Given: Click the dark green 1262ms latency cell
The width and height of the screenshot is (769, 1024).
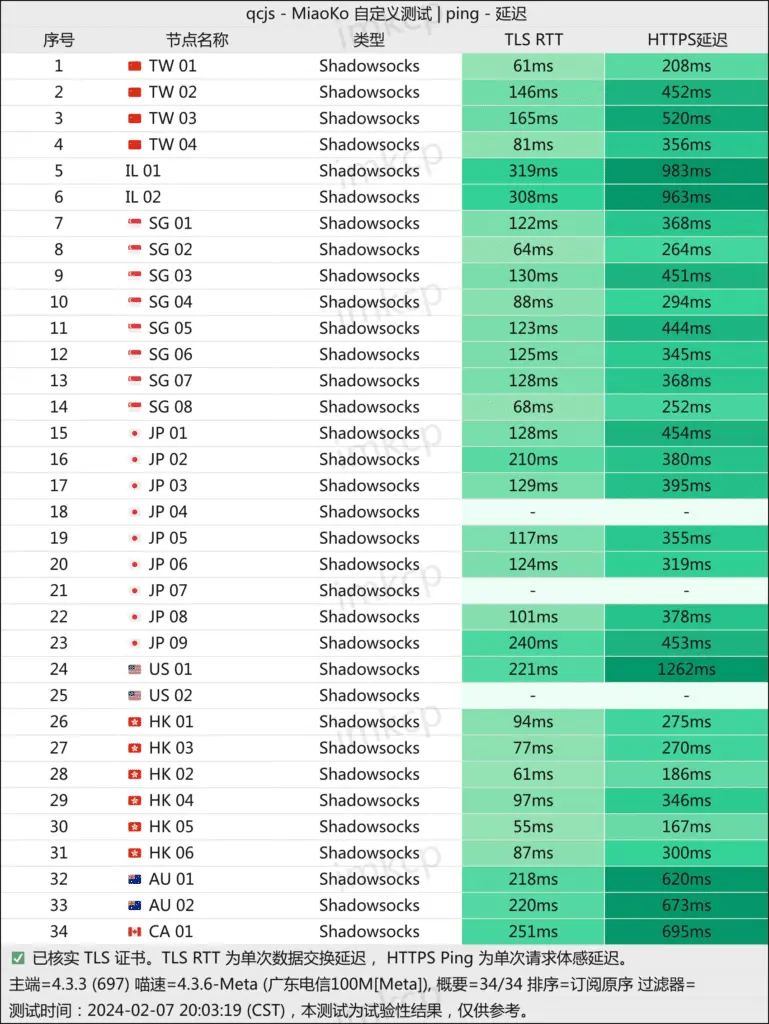Looking at the screenshot, I should pos(686,669).
